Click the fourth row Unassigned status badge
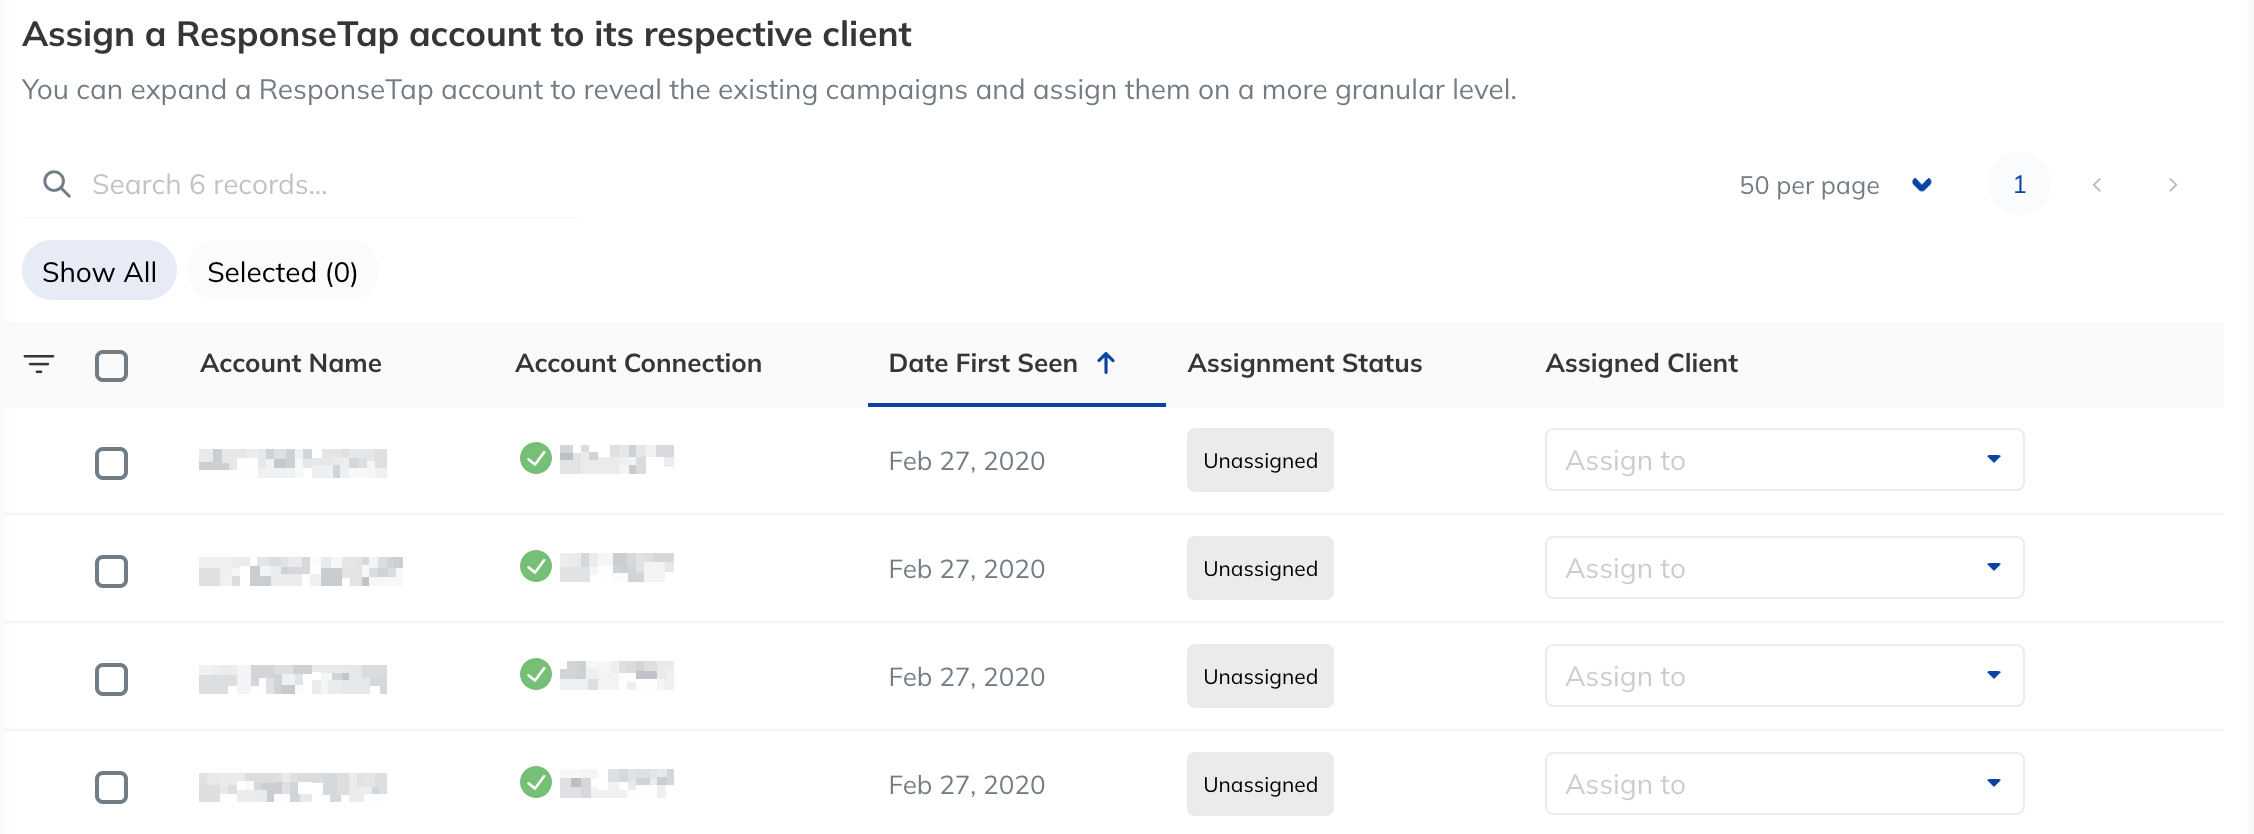This screenshot has height=834, width=2254. click(1260, 784)
